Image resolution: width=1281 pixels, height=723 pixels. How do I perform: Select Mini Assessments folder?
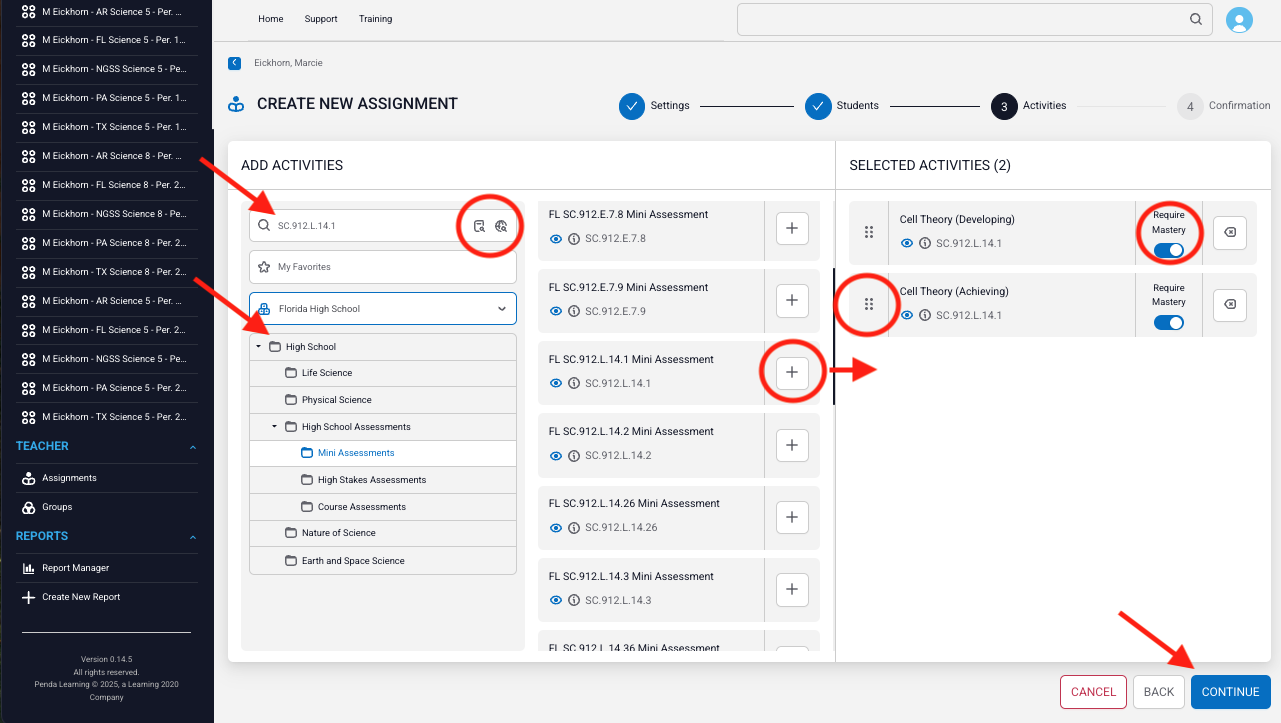click(383, 453)
